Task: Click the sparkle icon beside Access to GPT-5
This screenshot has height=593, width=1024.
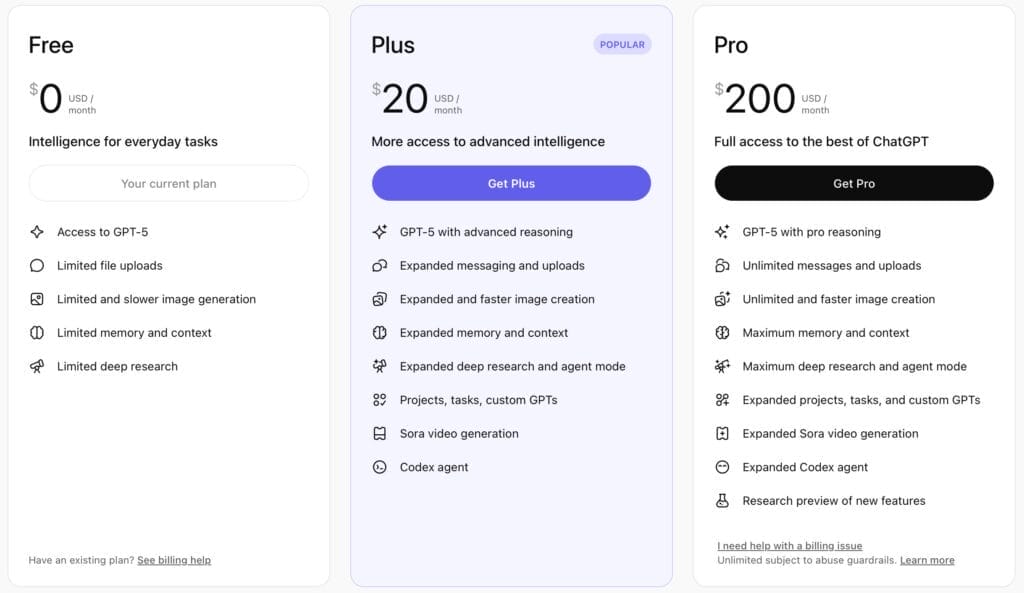Action: coord(37,232)
